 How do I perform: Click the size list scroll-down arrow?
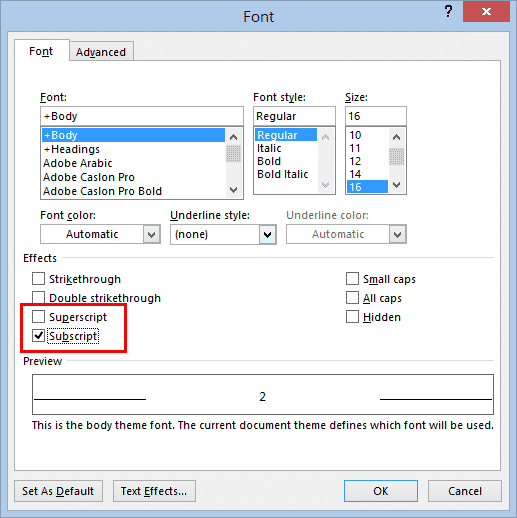point(396,184)
